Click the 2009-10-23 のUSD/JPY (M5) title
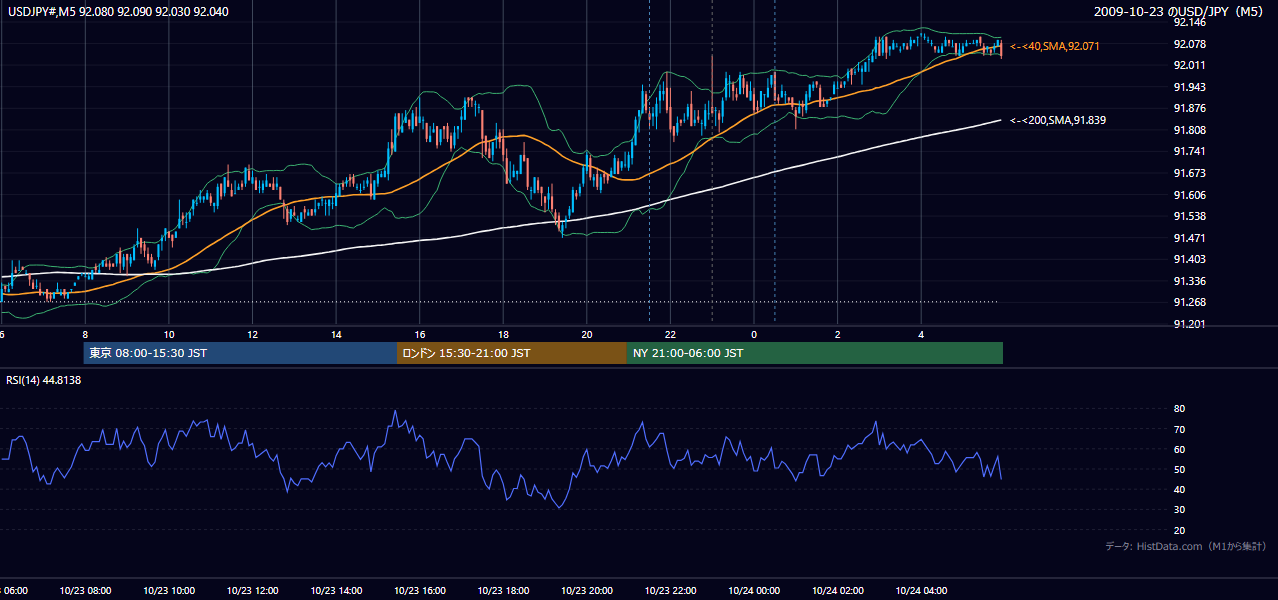1278x600 pixels. [1179, 12]
